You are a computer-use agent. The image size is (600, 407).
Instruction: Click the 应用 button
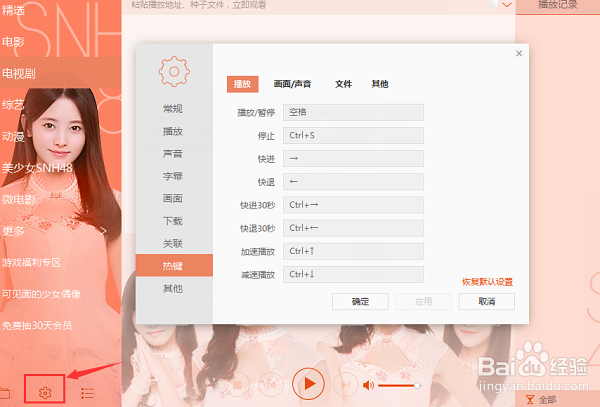pos(424,301)
